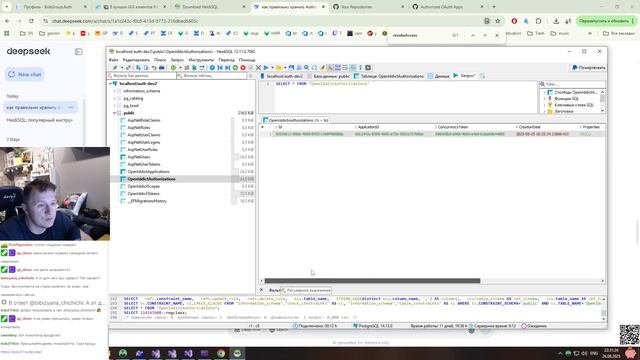The image size is (640, 360).
Task: Expand Ключевые слова SQL in the helper panel
Action: tap(544, 105)
